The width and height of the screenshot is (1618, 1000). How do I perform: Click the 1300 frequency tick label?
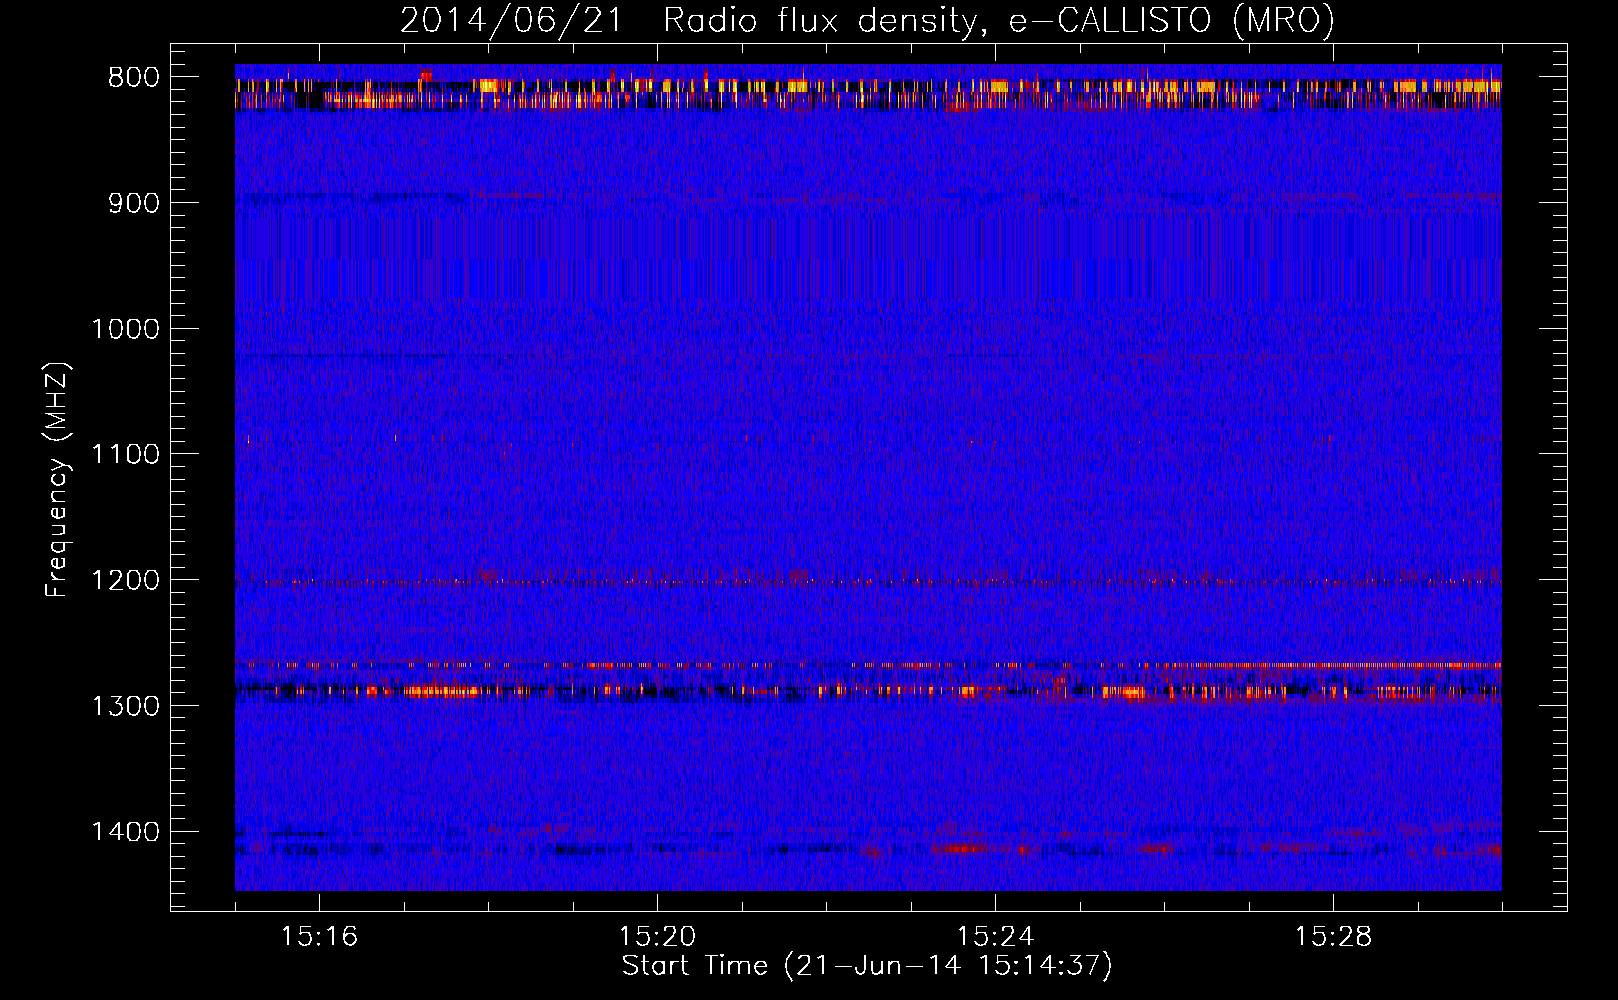[125, 706]
